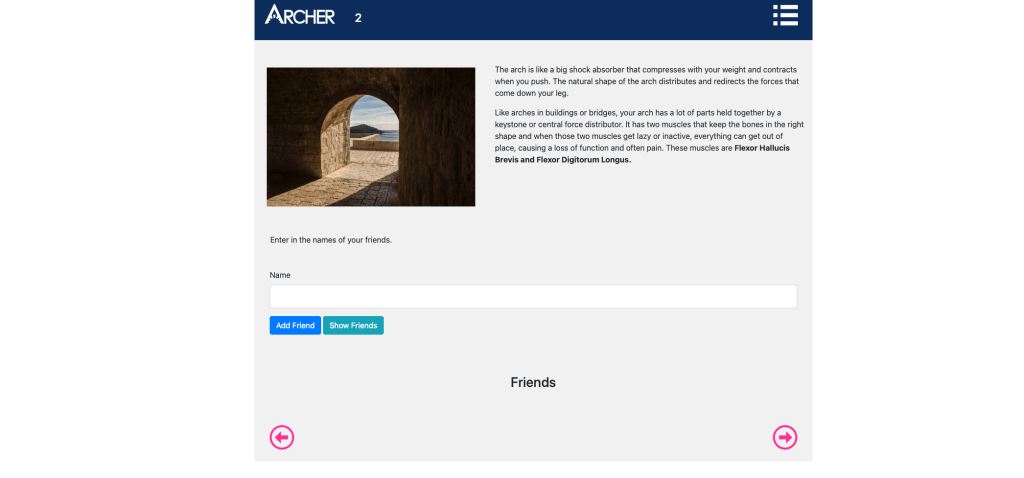This screenshot has width=1024, height=478.
Task: Focus the Name text field
Action: (x=533, y=297)
